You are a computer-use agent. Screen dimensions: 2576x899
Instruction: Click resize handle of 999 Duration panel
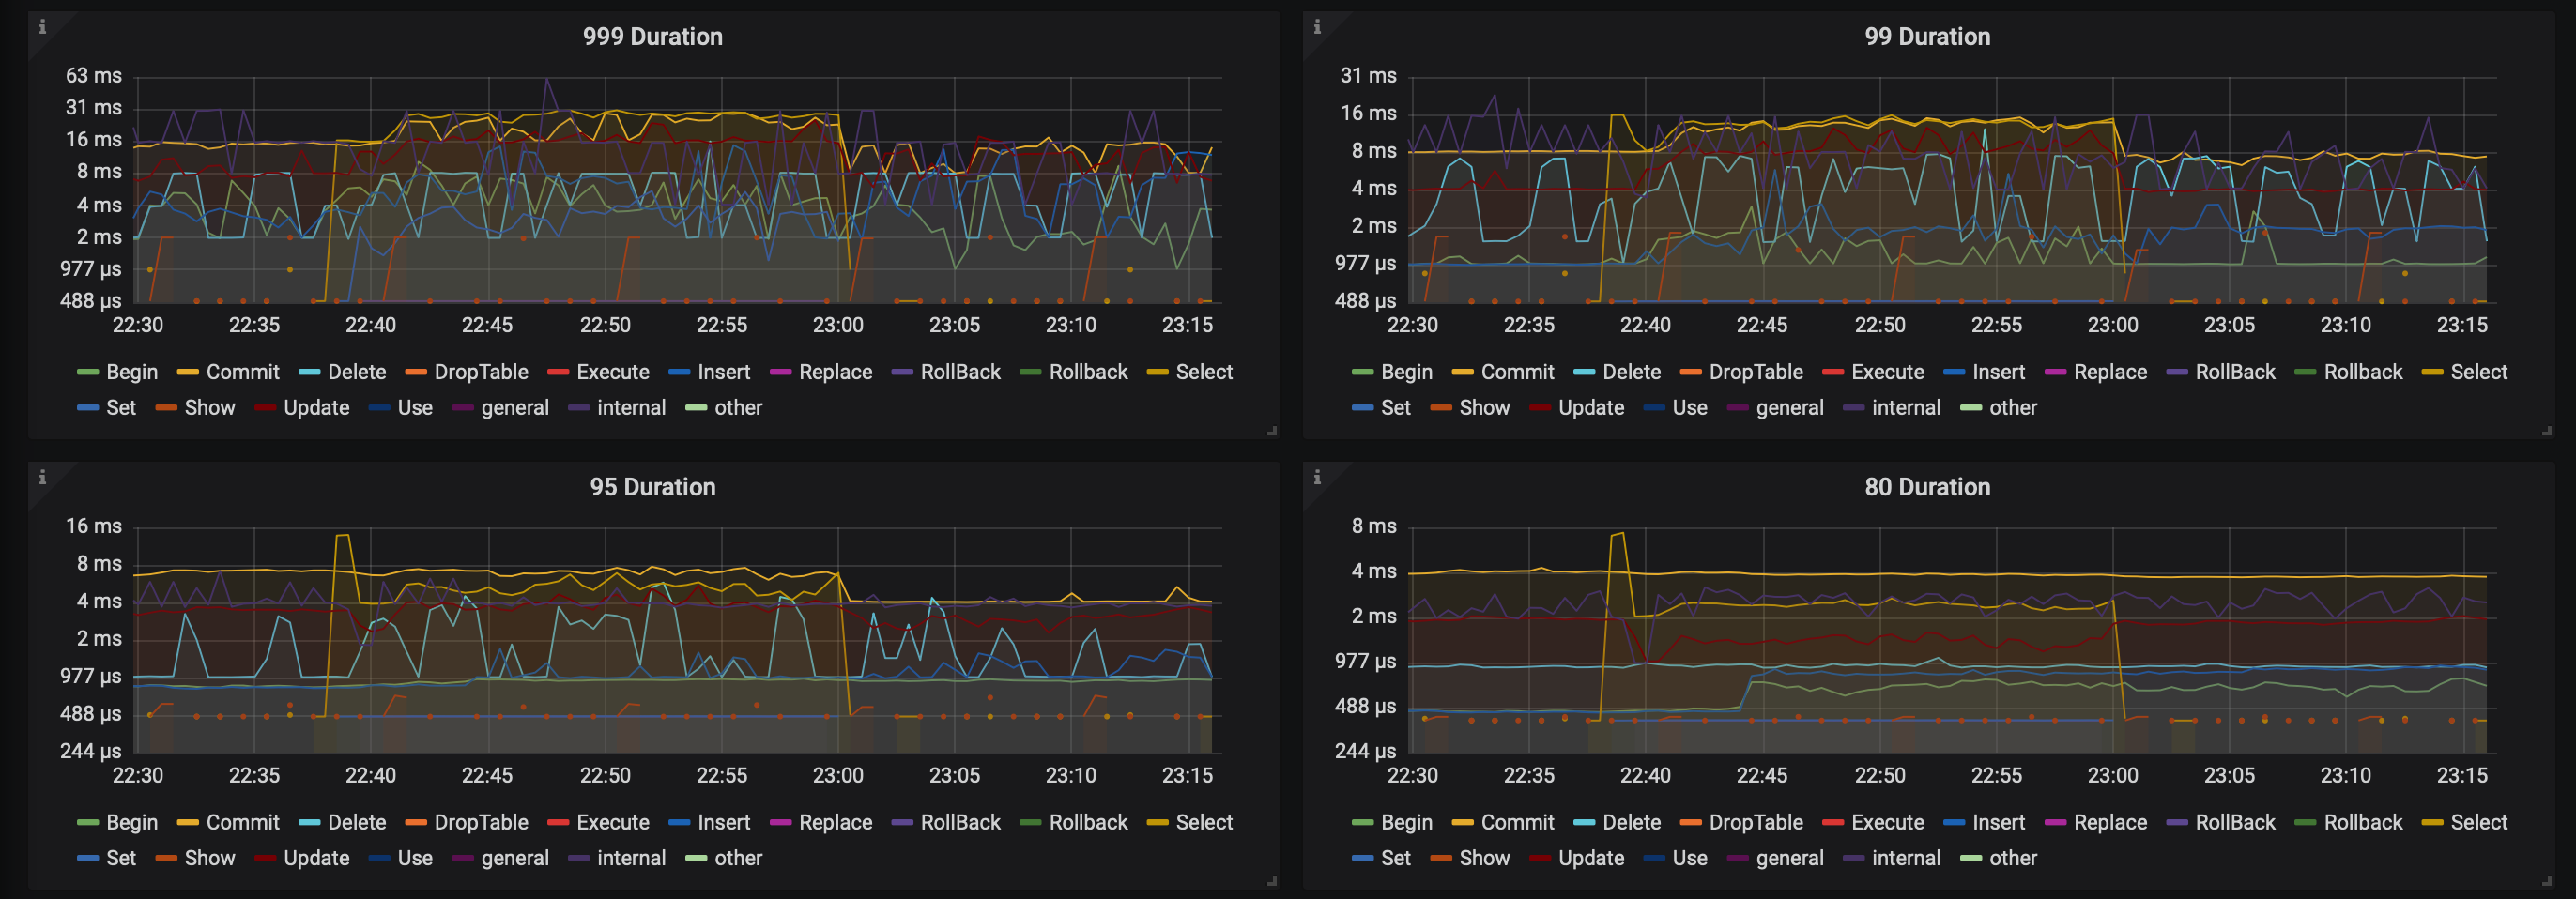click(x=1272, y=431)
